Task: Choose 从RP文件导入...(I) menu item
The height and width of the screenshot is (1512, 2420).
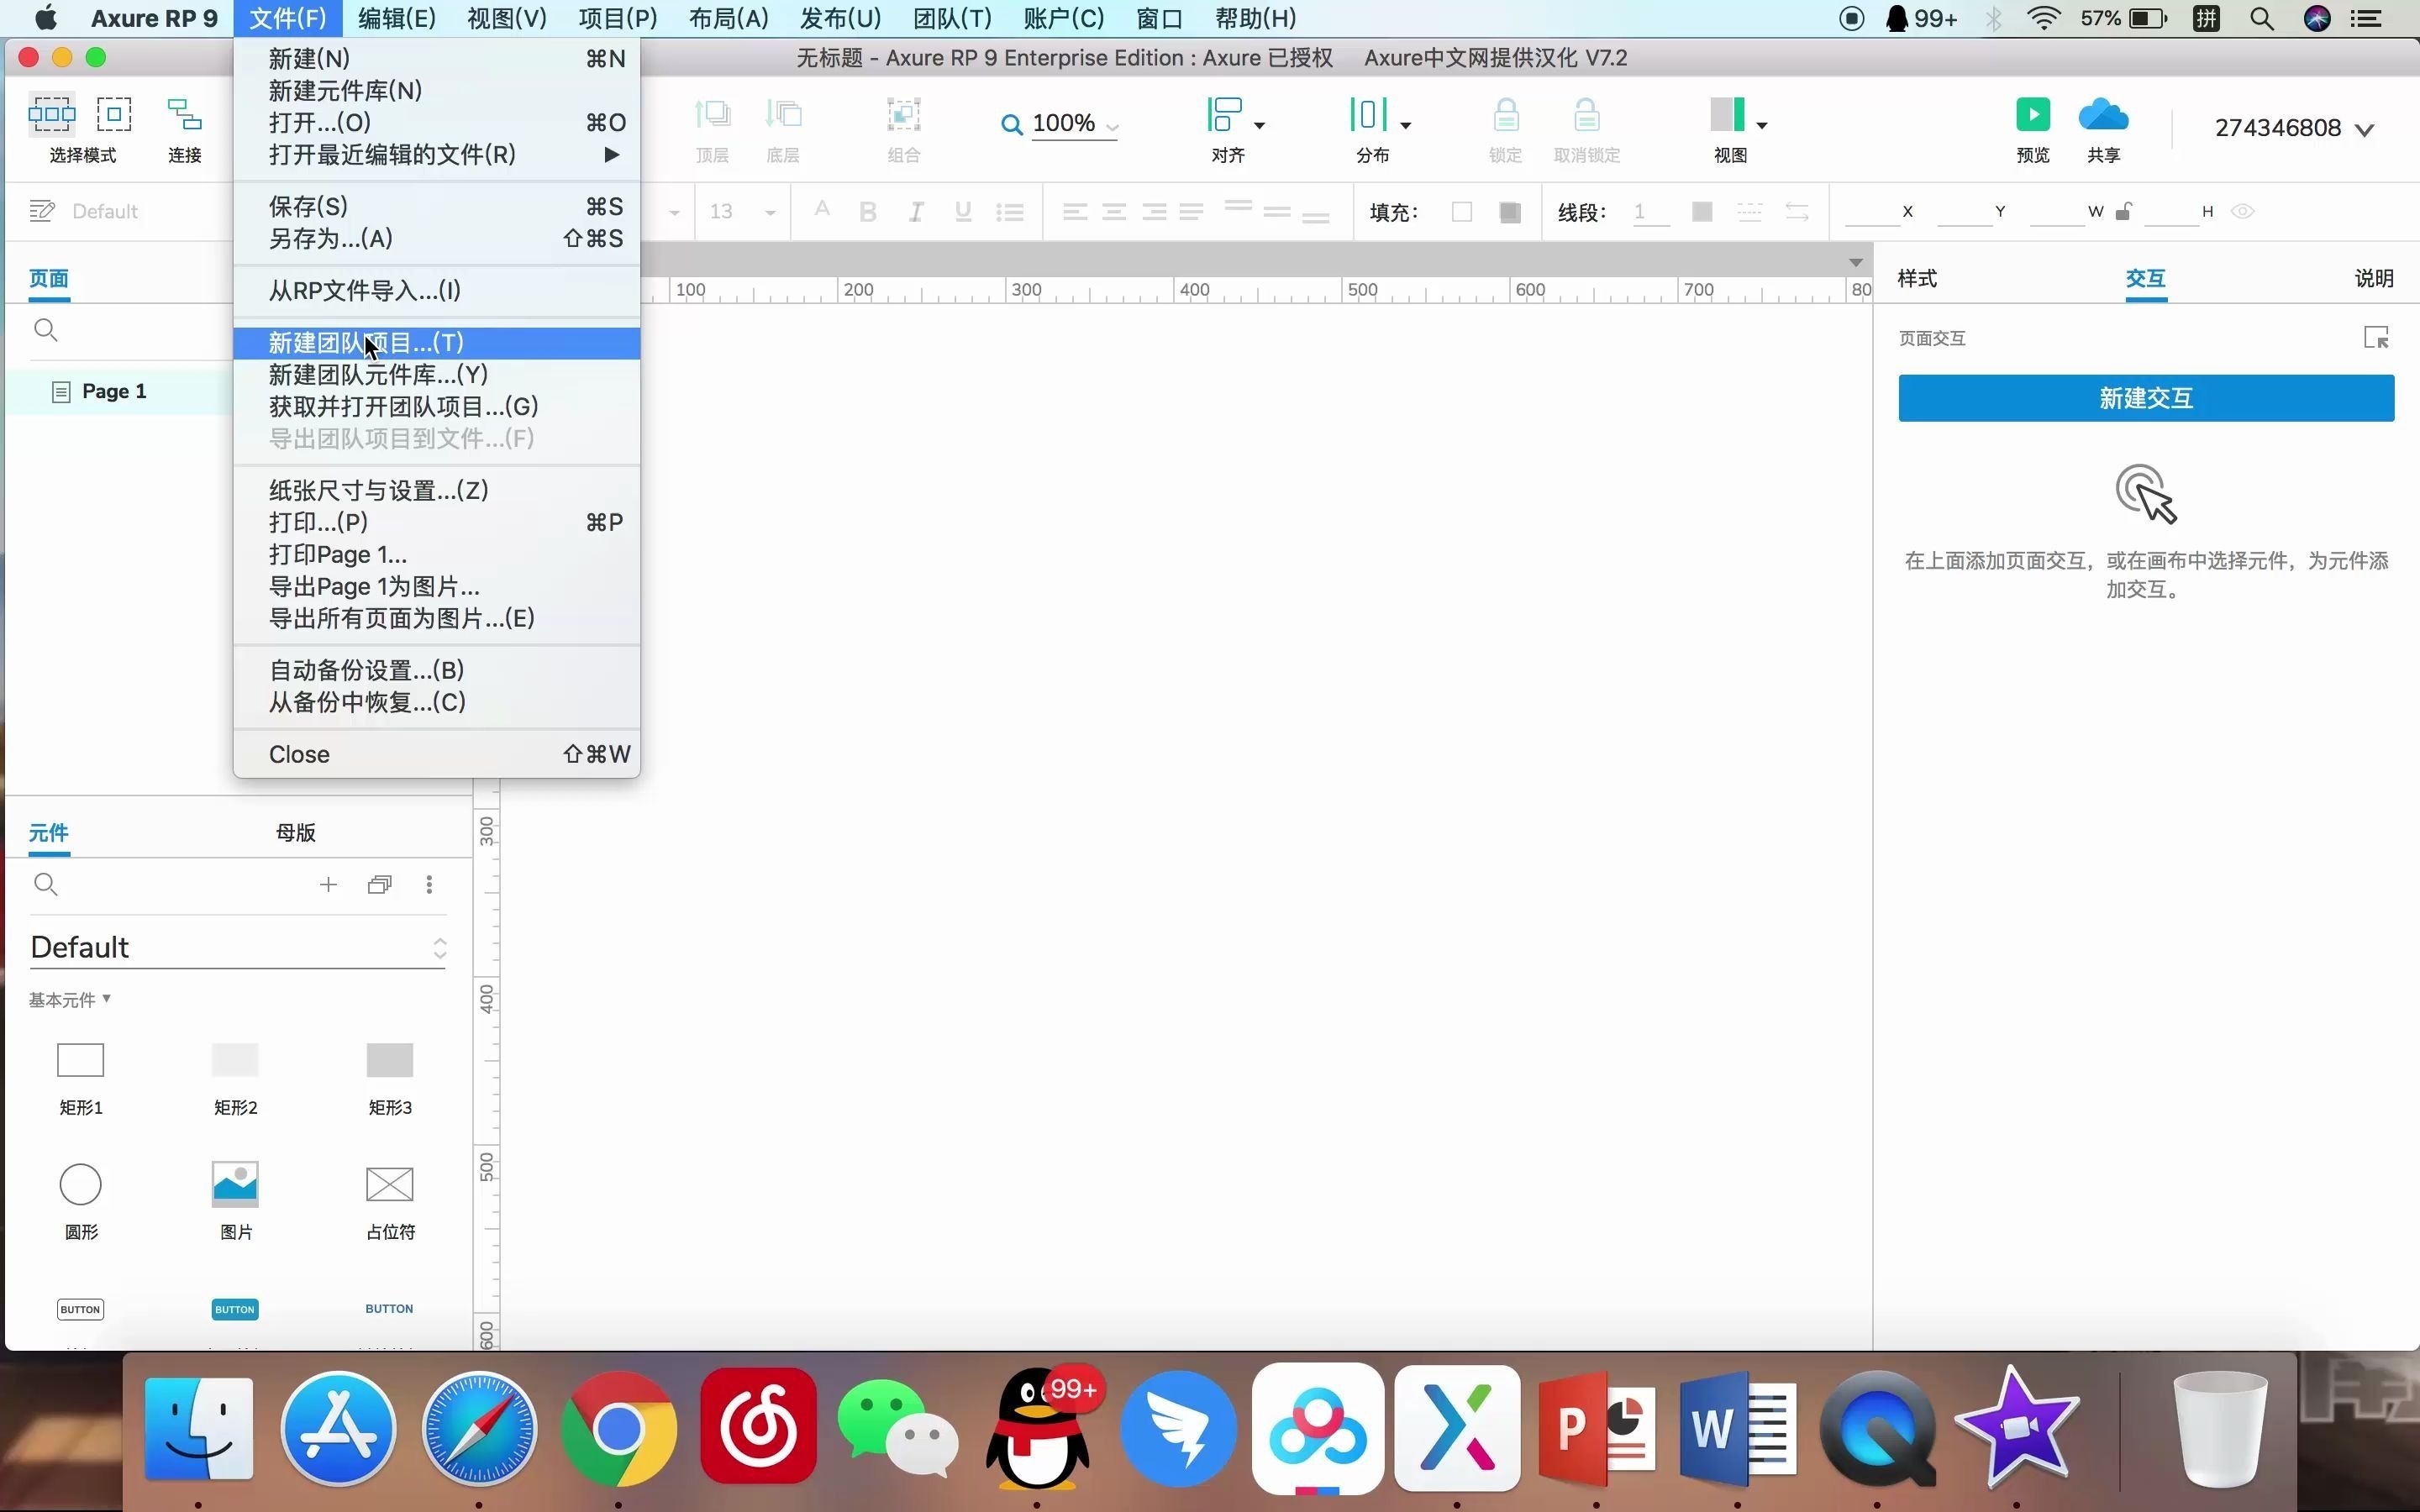Action: (x=437, y=290)
